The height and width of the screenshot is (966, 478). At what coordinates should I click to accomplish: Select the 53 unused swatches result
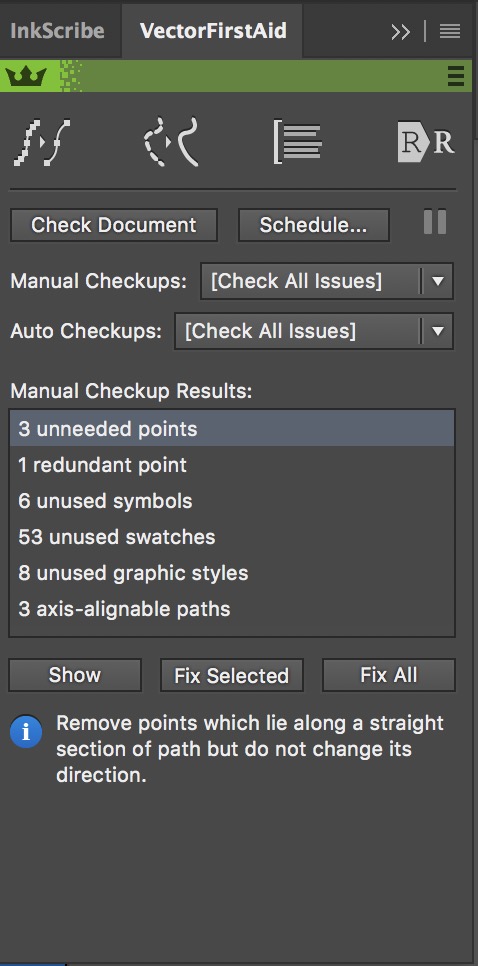pos(232,537)
